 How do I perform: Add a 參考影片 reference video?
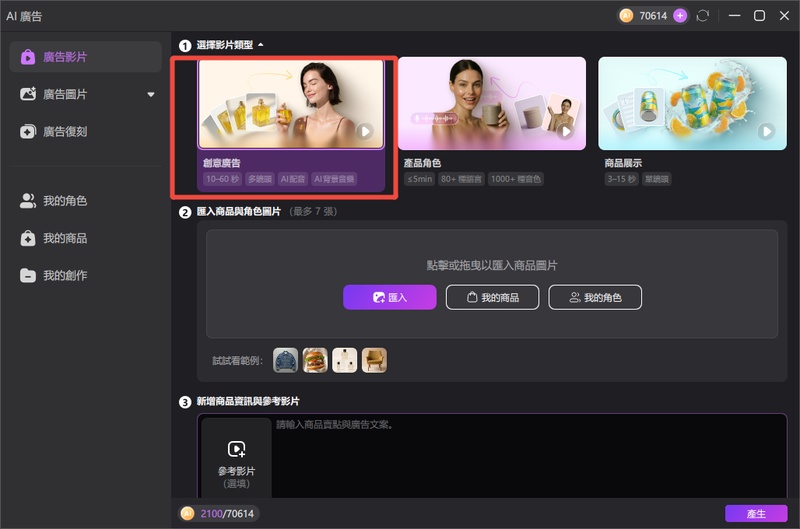point(236,458)
